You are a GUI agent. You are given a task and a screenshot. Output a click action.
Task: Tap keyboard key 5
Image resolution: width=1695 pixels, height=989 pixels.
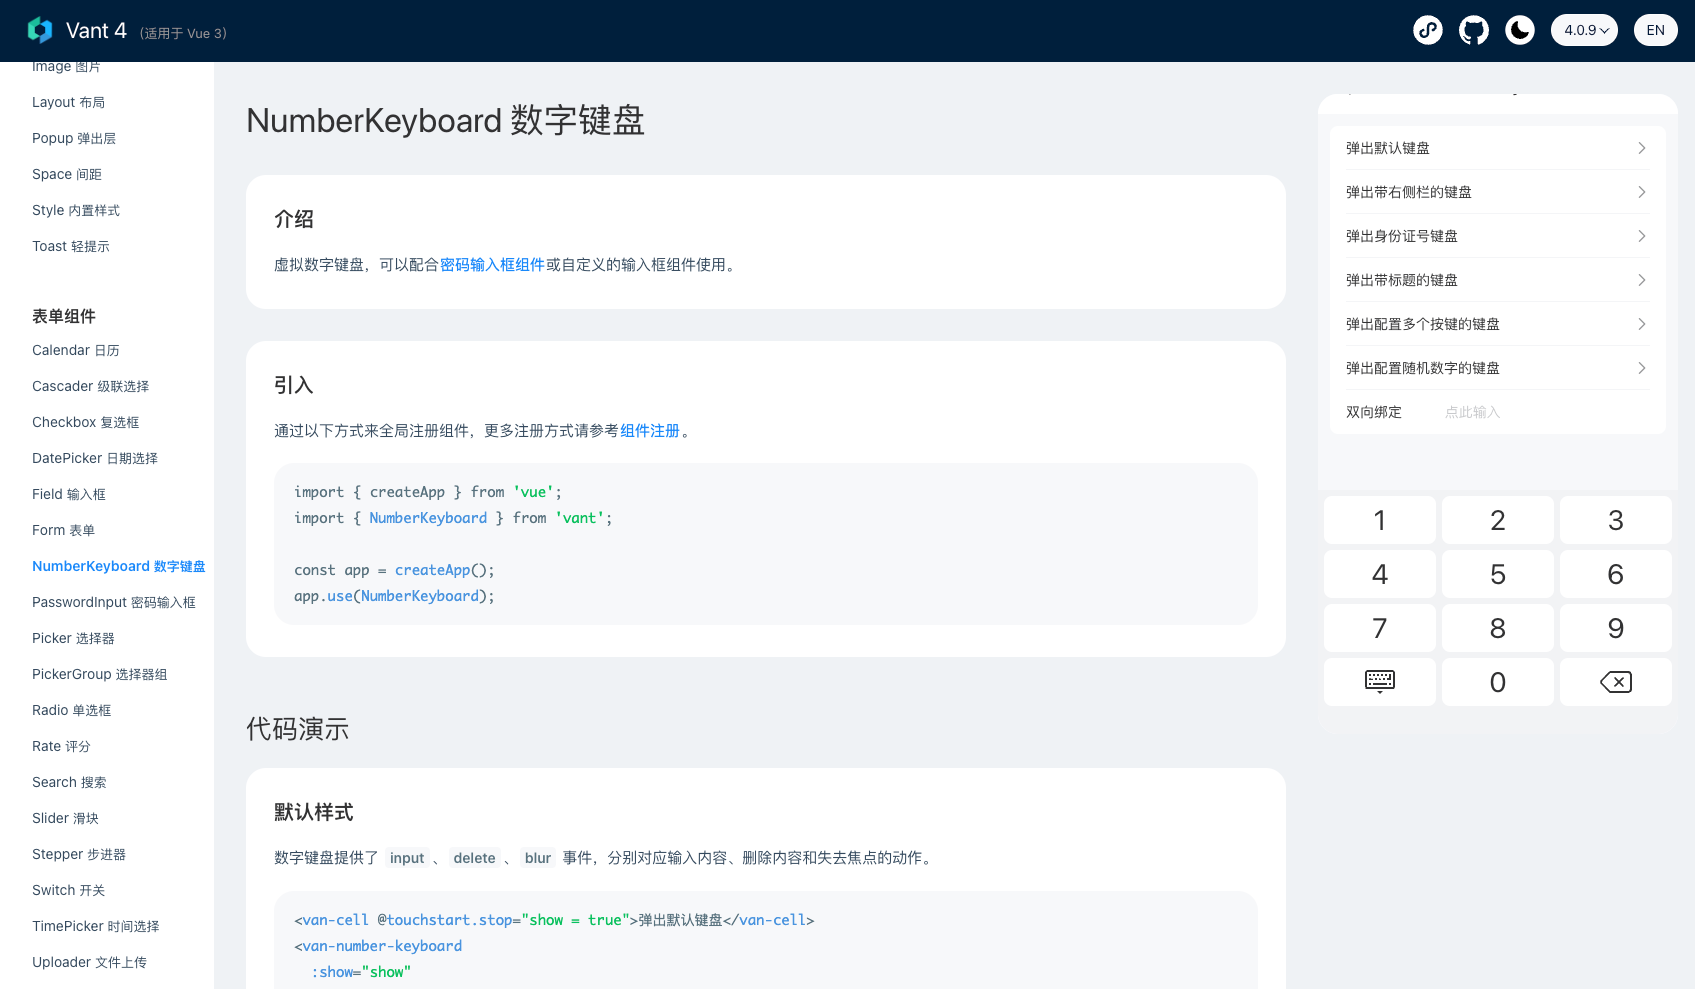[x=1498, y=574]
